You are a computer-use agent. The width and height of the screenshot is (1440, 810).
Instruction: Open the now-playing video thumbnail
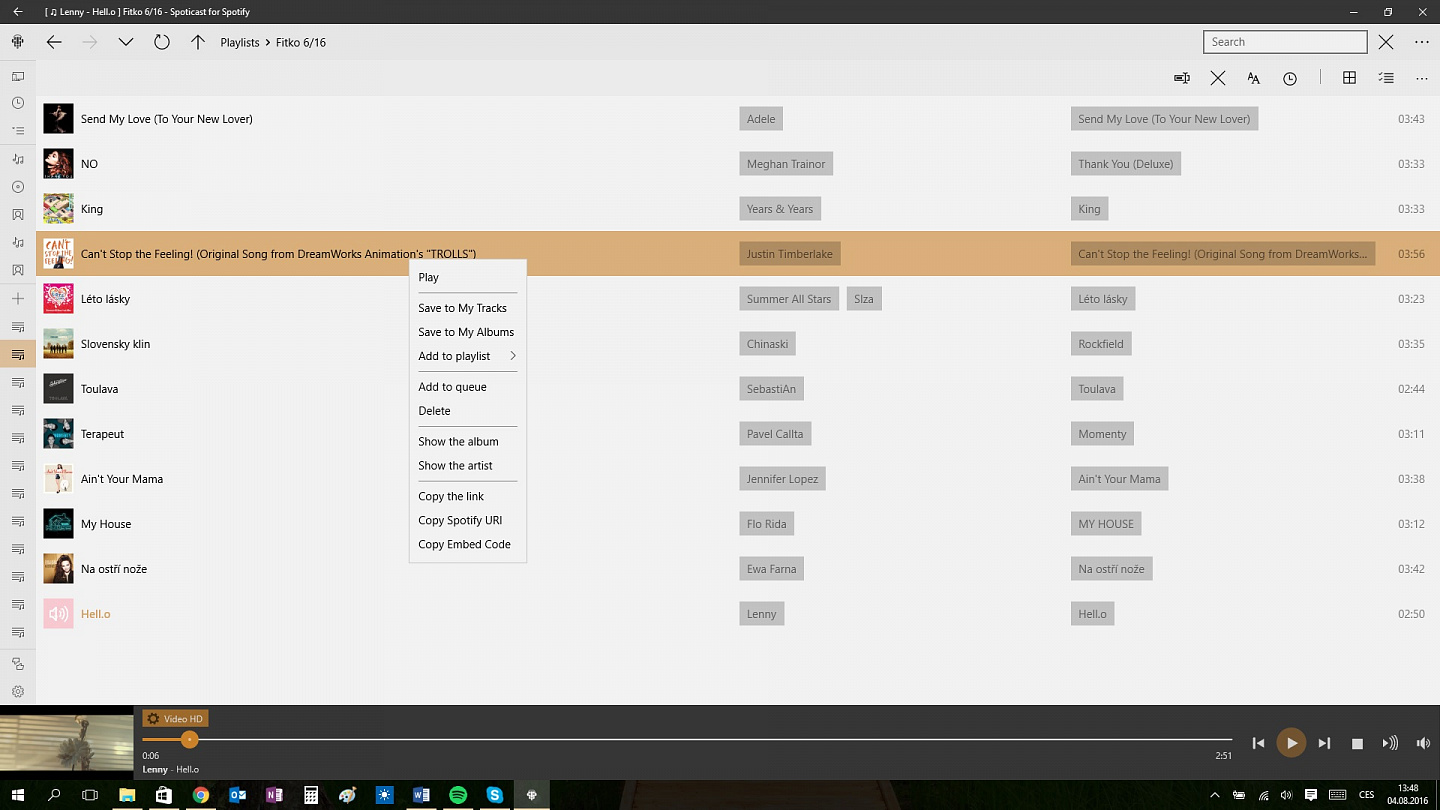click(x=67, y=743)
